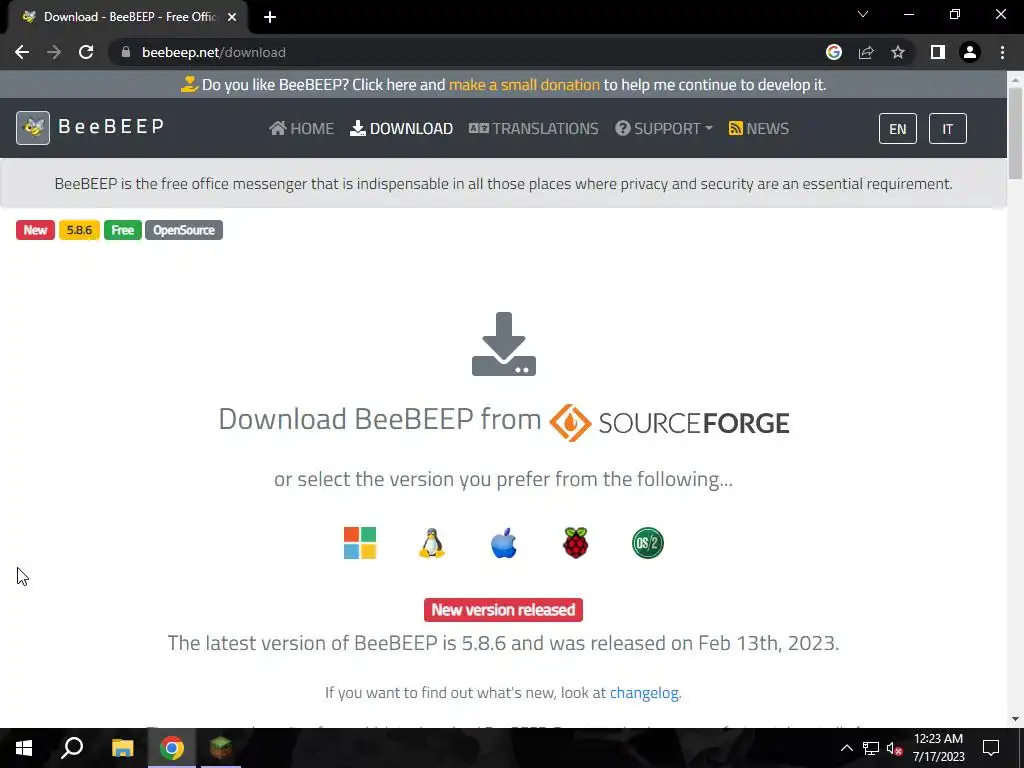
Task: Click the address bar URL
Action: click(214, 52)
